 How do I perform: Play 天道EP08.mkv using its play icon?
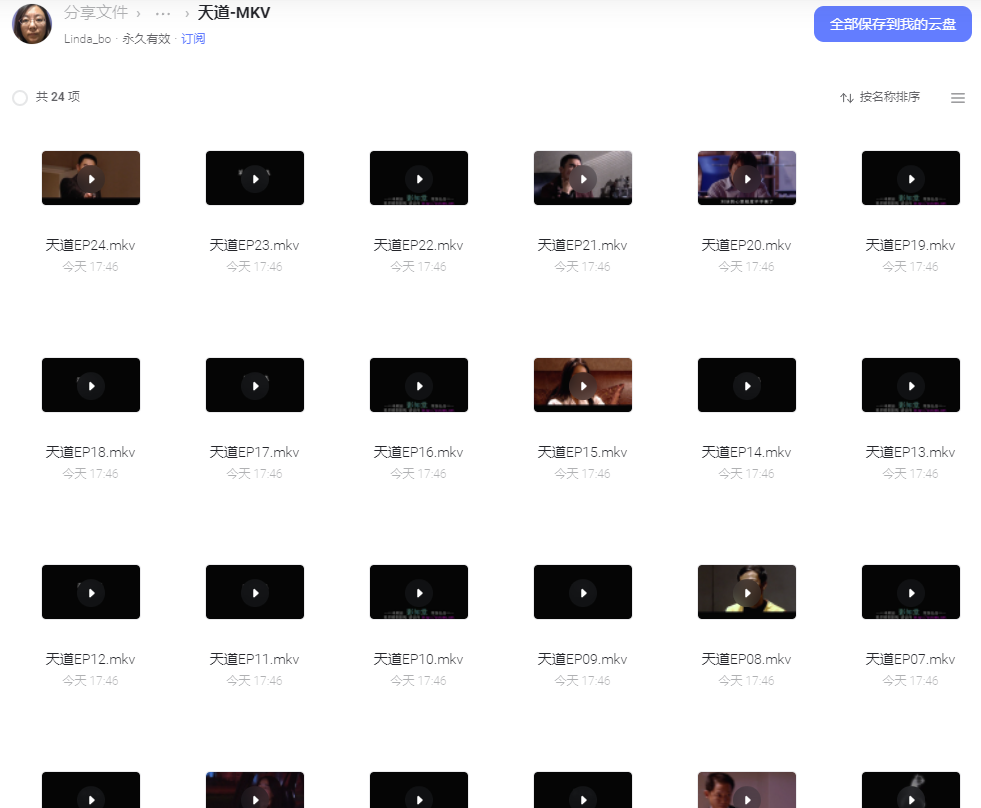pos(747,593)
